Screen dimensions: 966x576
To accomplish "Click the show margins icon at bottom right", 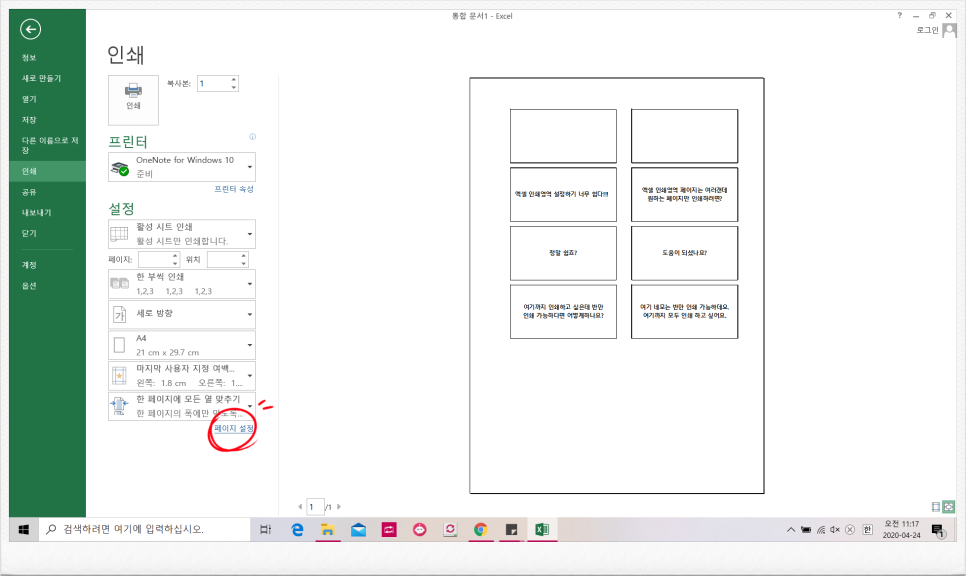I will tap(936, 506).
